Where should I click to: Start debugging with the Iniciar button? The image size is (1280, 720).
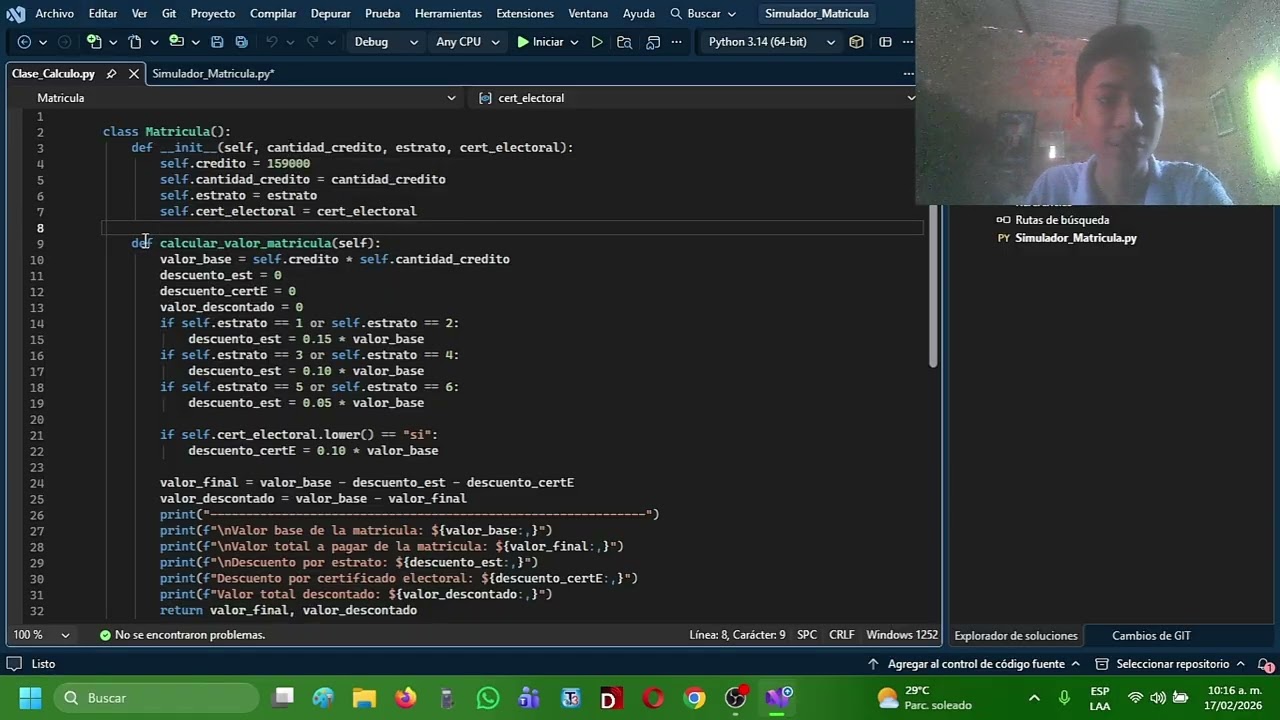[x=540, y=42]
